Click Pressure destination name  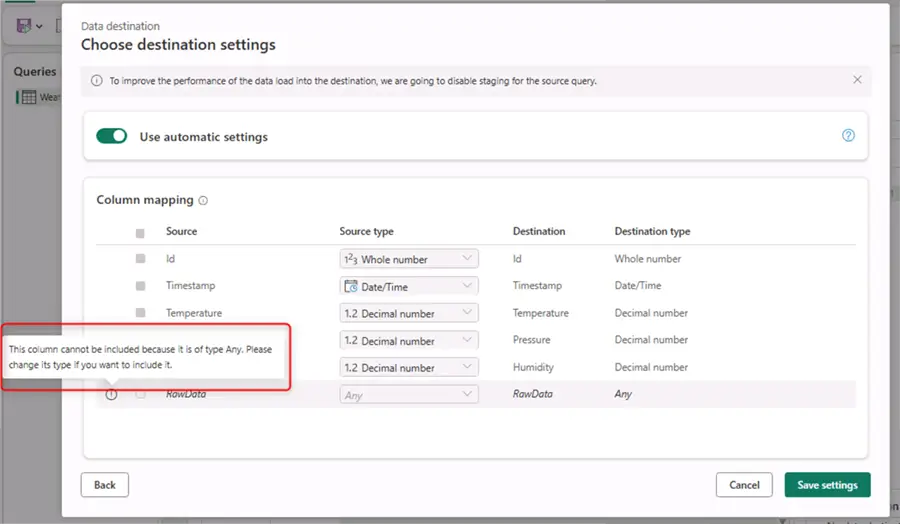tap(532, 340)
